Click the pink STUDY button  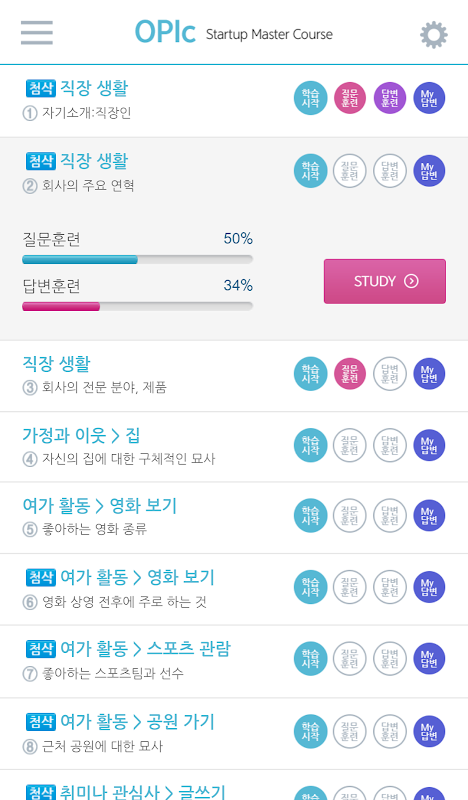tap(385, 281)
